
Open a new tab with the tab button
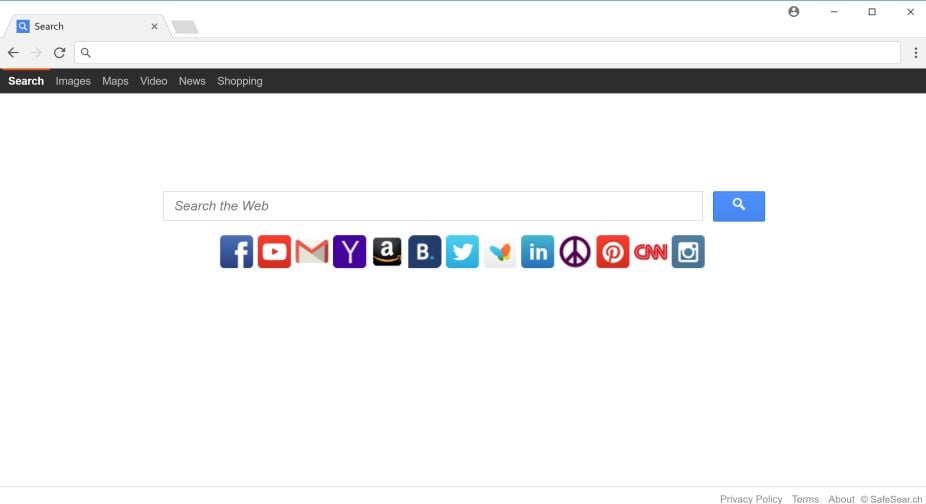click(x=185, y=27)
